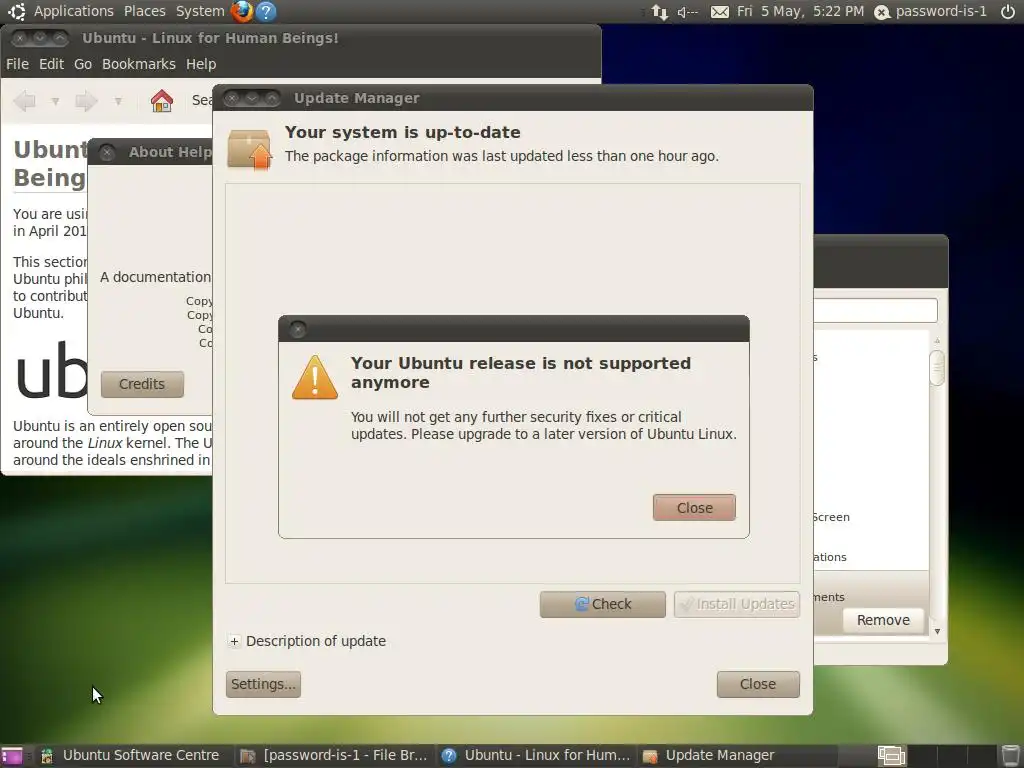
Task: Click Credits in About Help window
Action: tap(142, 384)
